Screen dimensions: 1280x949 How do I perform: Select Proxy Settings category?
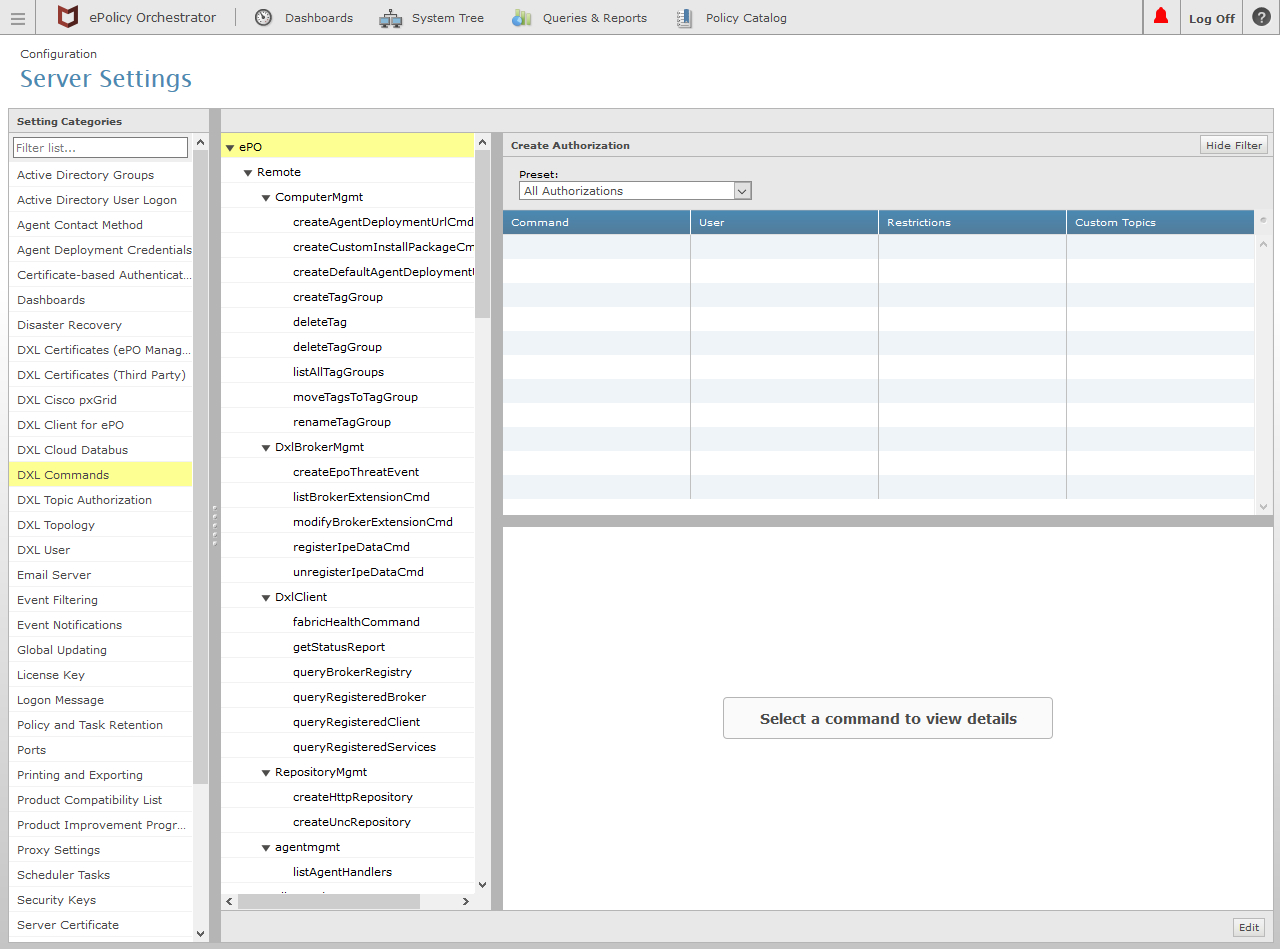pyautogui.click(x=101, y=849)
